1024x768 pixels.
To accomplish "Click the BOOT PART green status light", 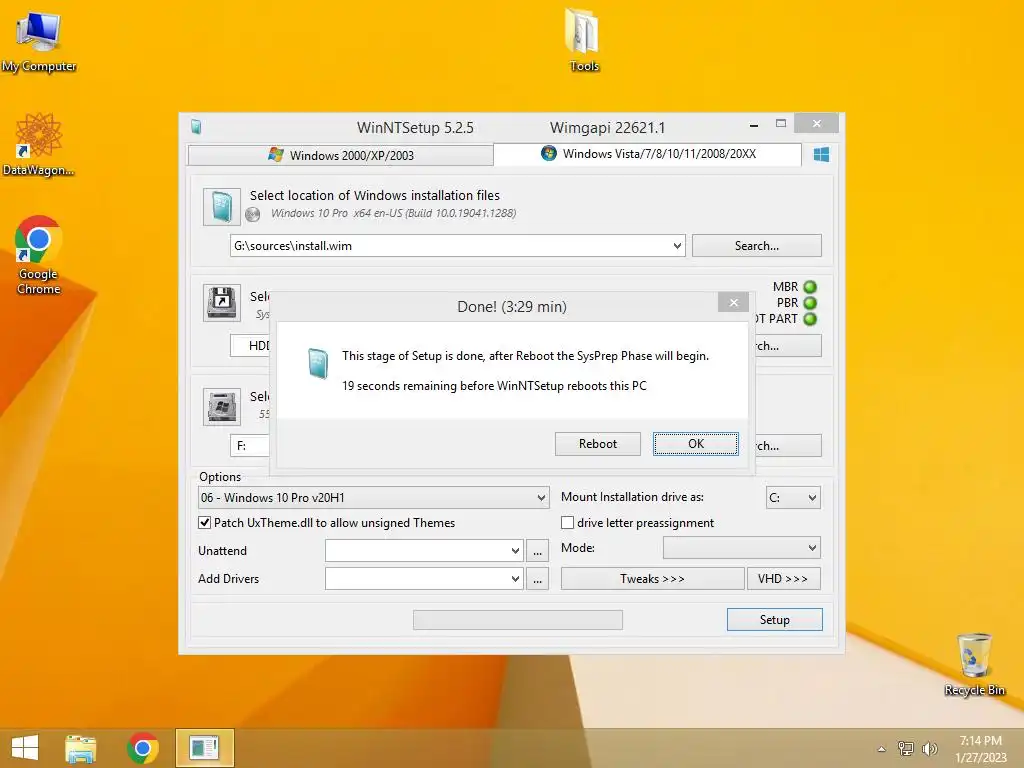I will pos(810,319).
